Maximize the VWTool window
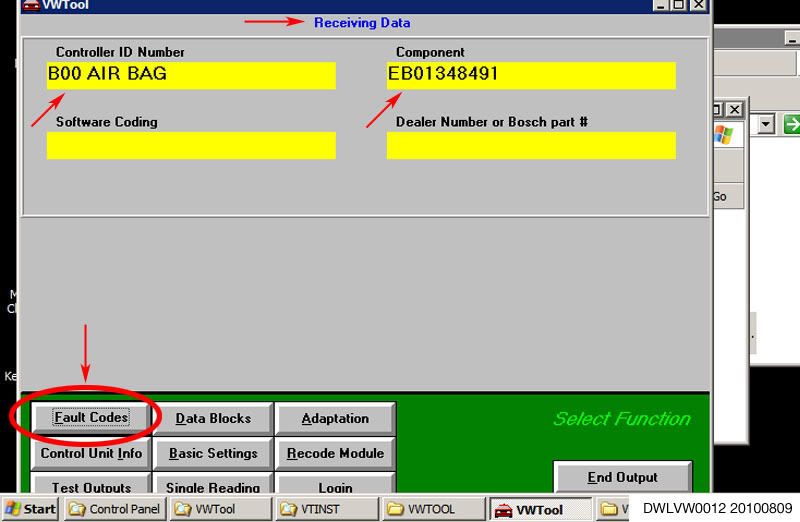The height and width of the screenshot is (522, 800). 679,5
